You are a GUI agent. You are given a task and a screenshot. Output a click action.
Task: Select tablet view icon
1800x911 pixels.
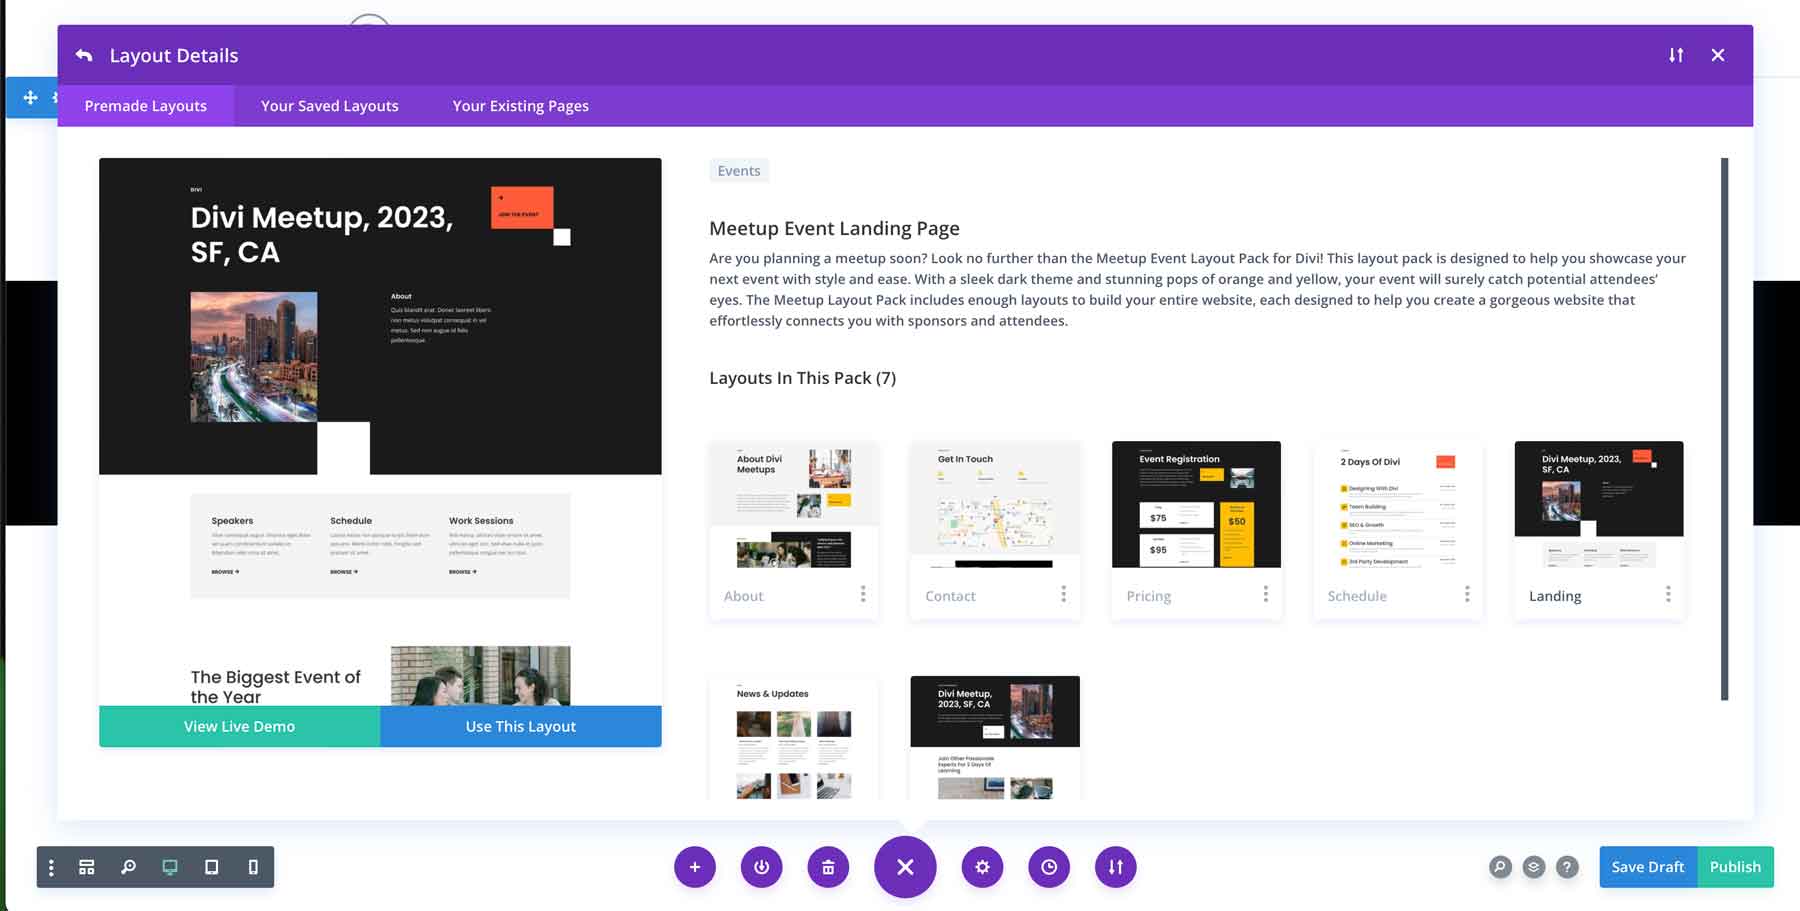coord(211,867)
